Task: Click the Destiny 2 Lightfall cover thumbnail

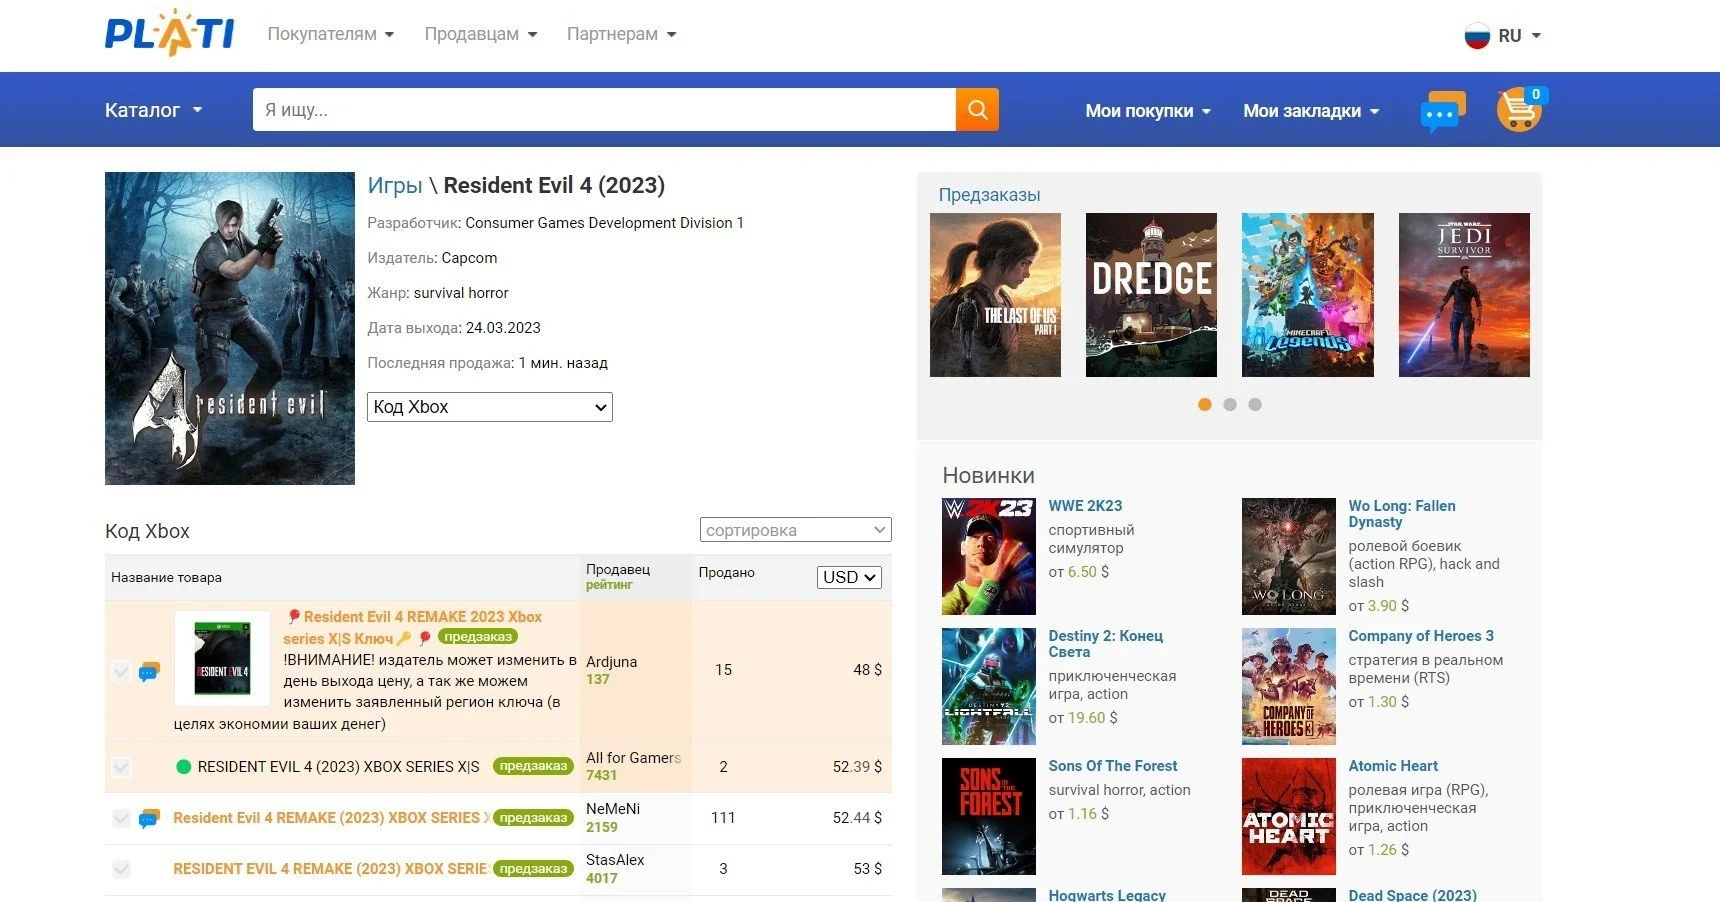Action: tap(989, 686)
